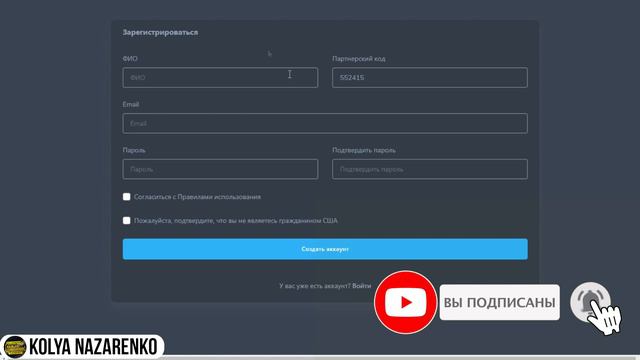Click the Партнерский код field containing 552415
640x360 pixels.
point(430,78)
